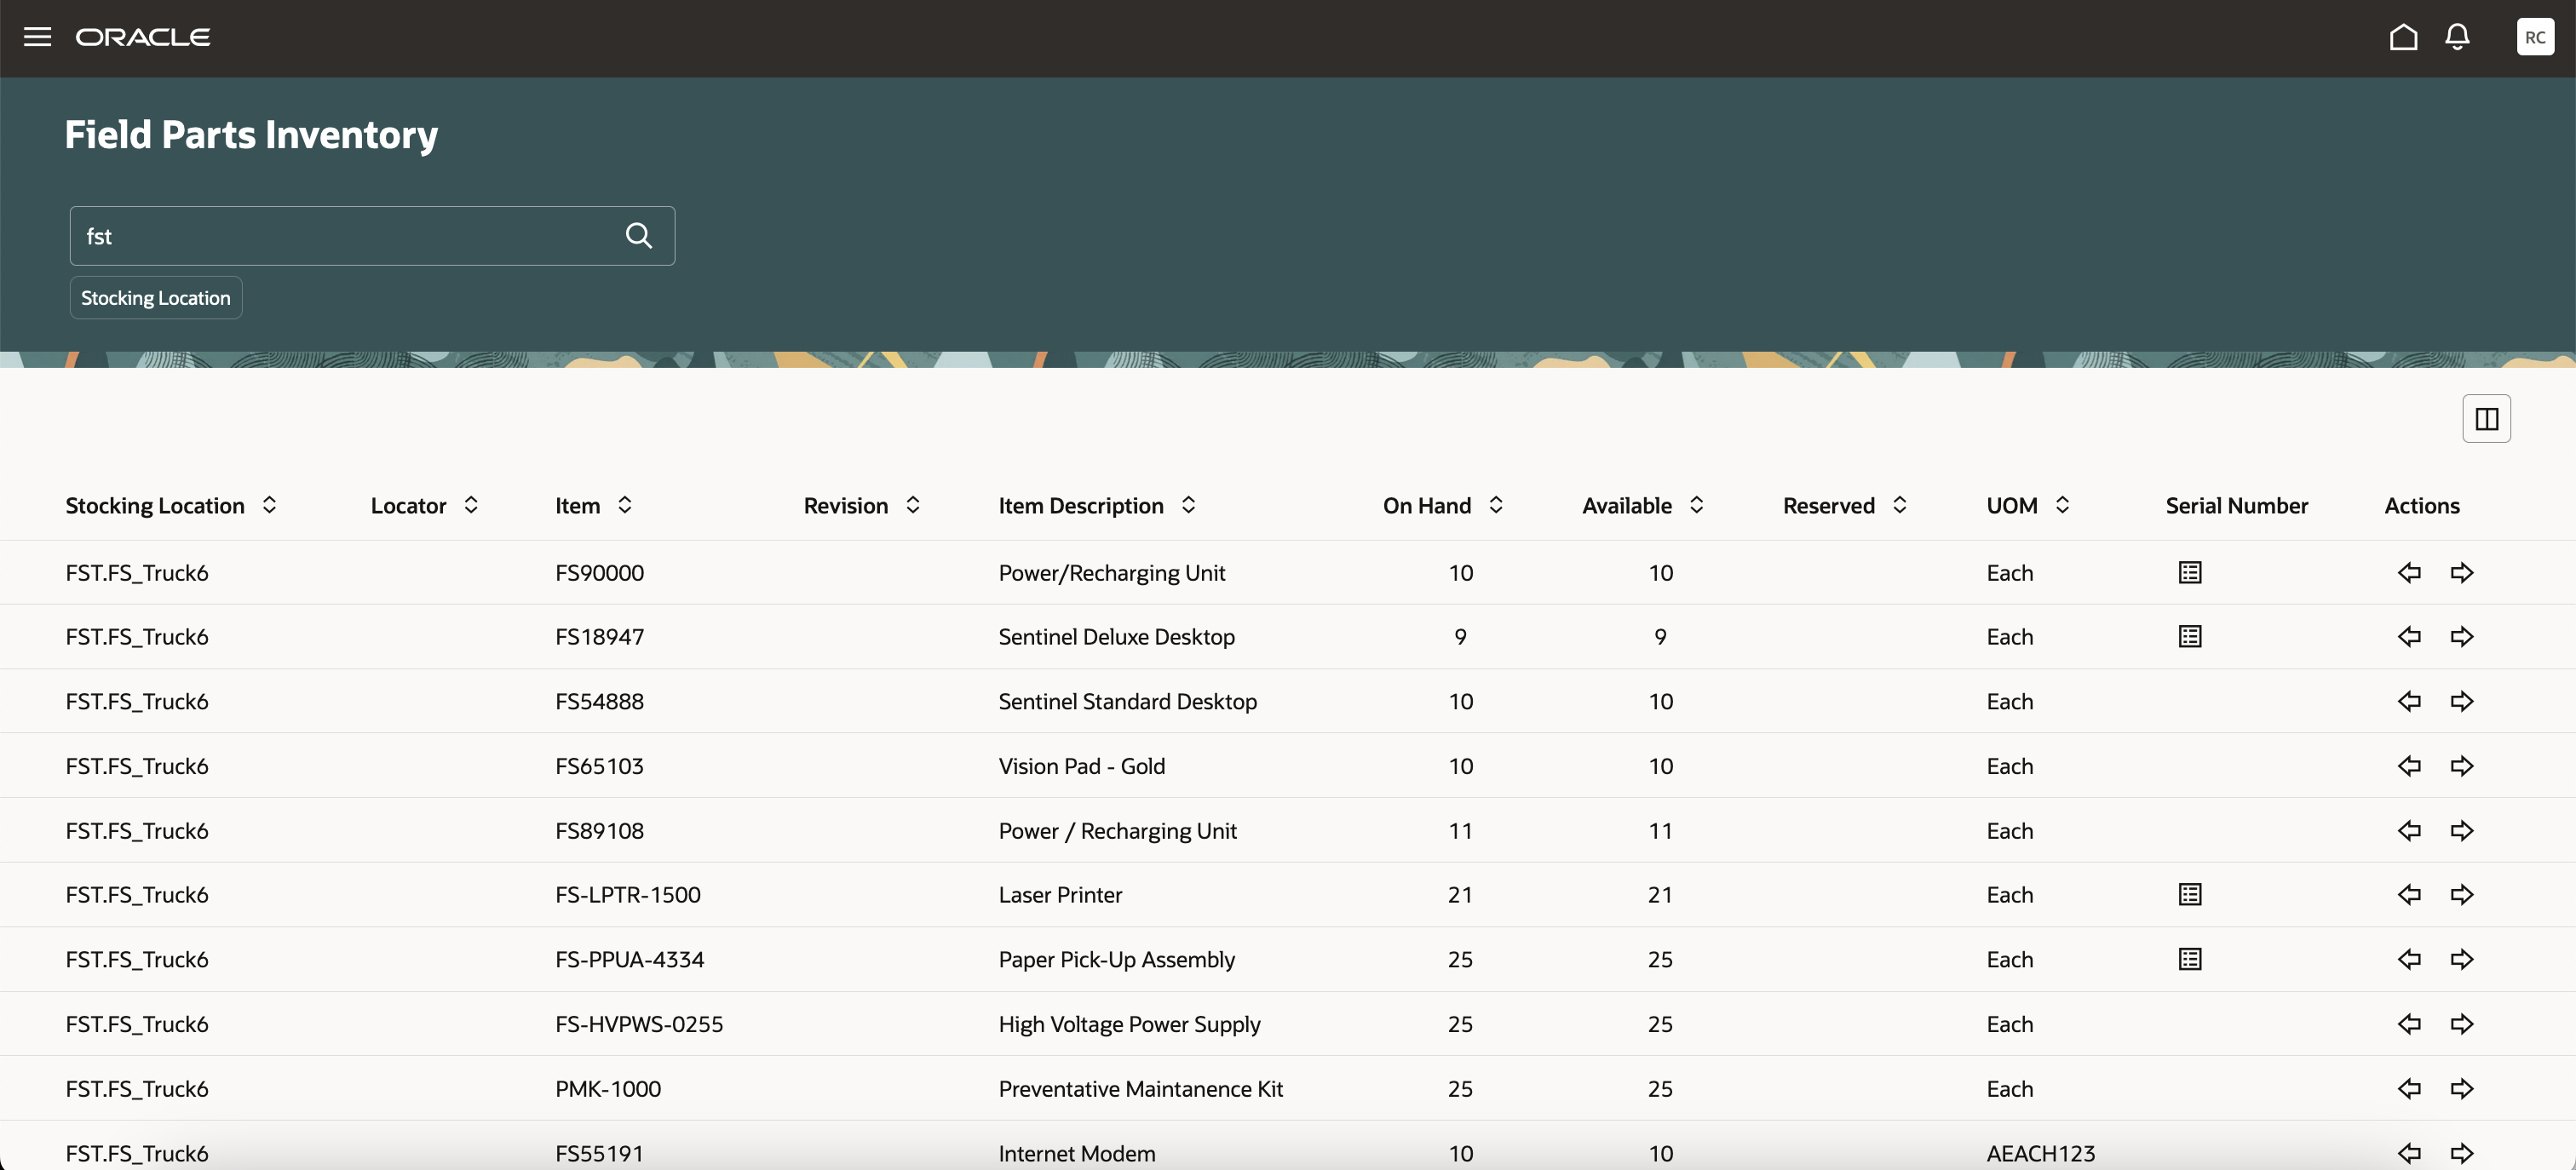Click right arrow action for PMK-1000
This screenshot has width=2576, height=1170.
pos(2461,1089)
